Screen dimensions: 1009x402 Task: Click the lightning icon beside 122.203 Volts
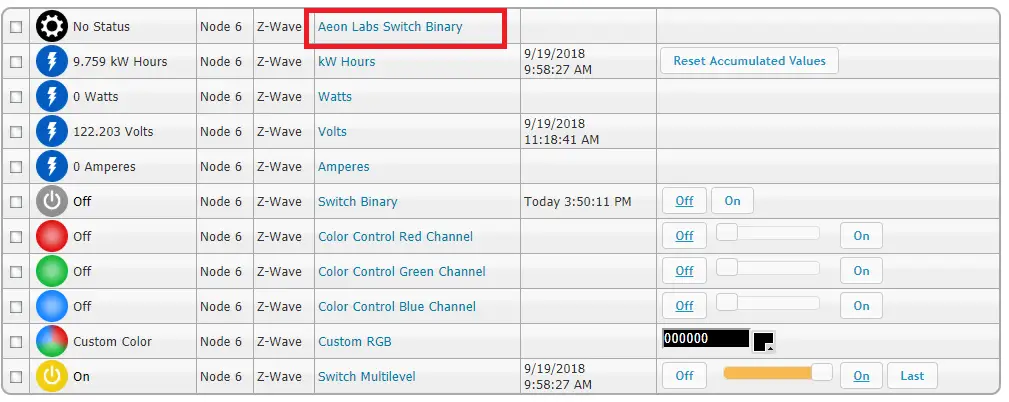coord(51,131)
